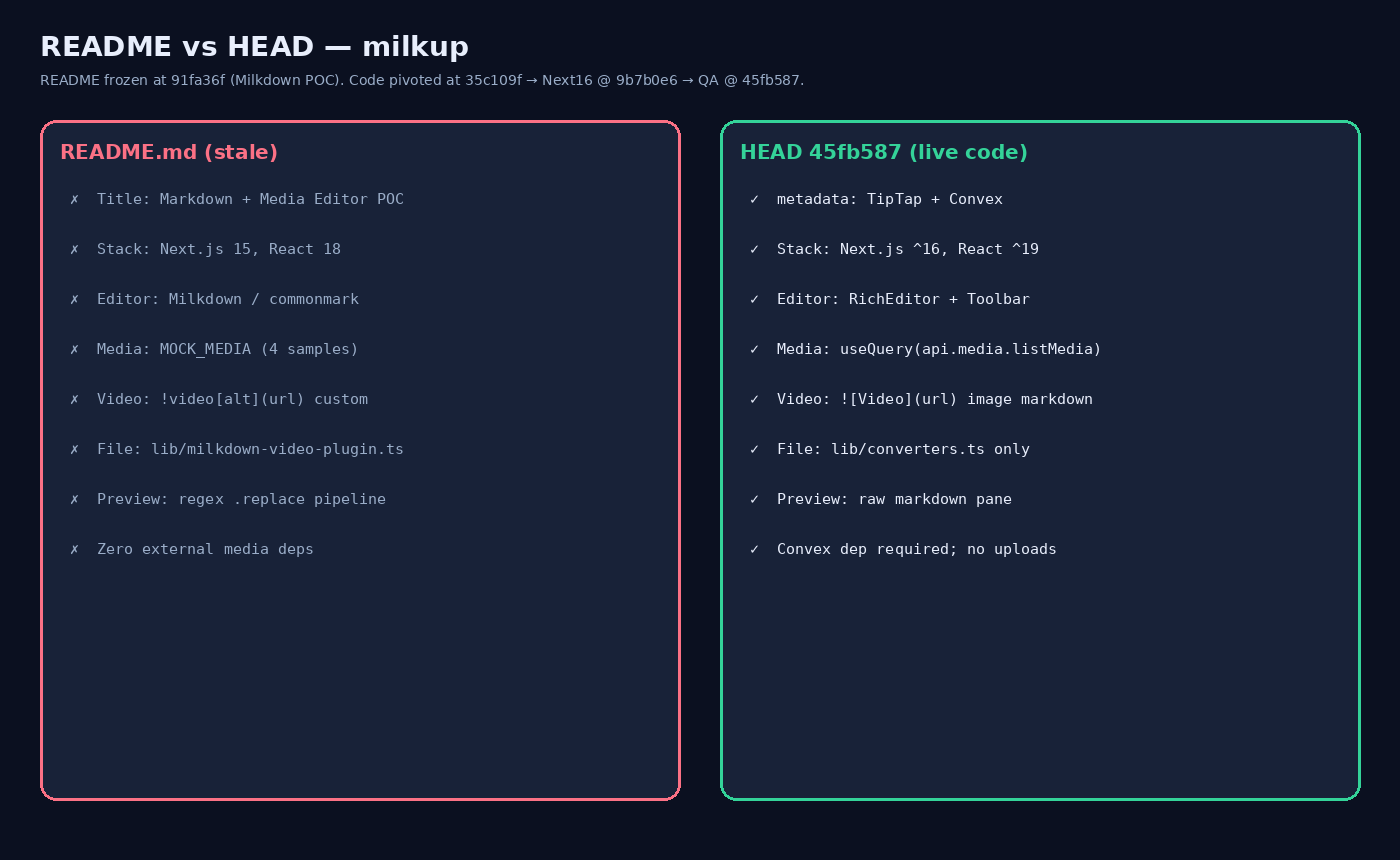Image resolution: width=1400 pixels, height=860 pixels.
Task: Click the check mark beside 'Video: ![Video](url)'
Action: (x=754, y=399)
